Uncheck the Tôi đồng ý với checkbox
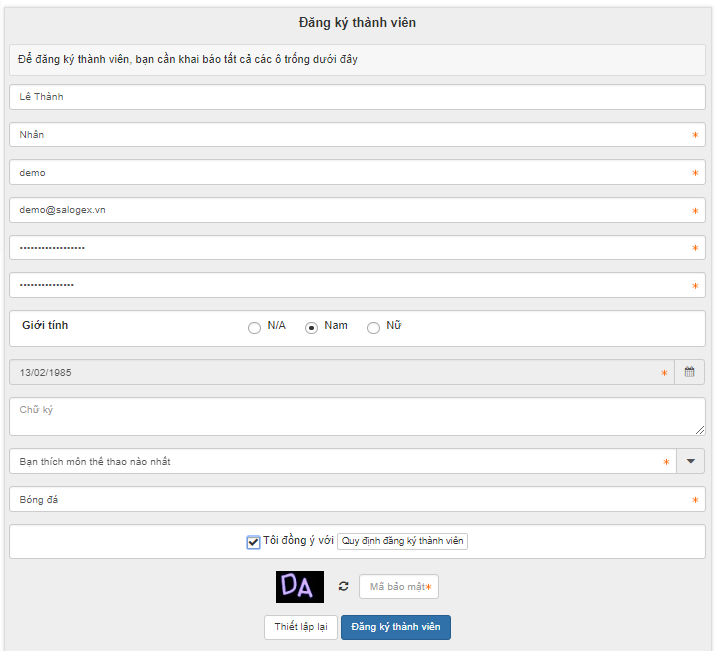The image size is (721, 651). click(253, 542)
